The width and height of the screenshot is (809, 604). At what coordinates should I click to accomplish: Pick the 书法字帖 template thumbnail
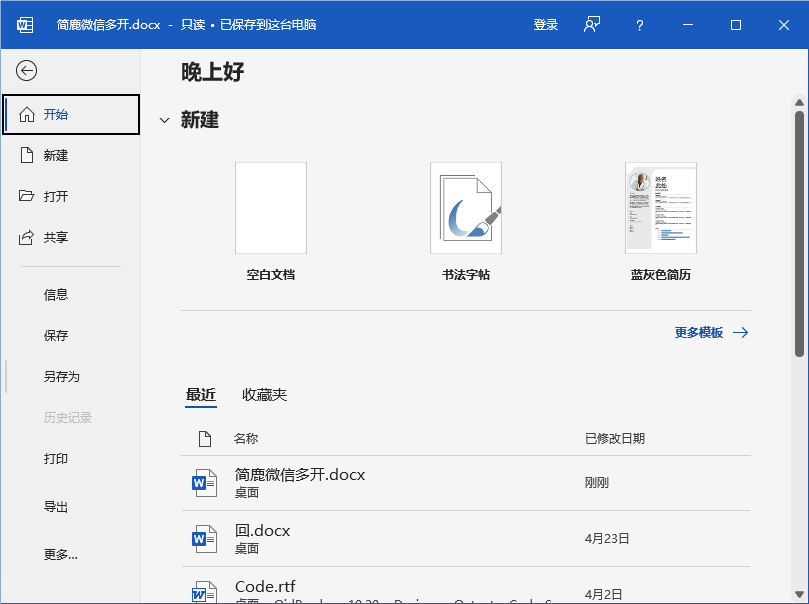coord(466,208)
